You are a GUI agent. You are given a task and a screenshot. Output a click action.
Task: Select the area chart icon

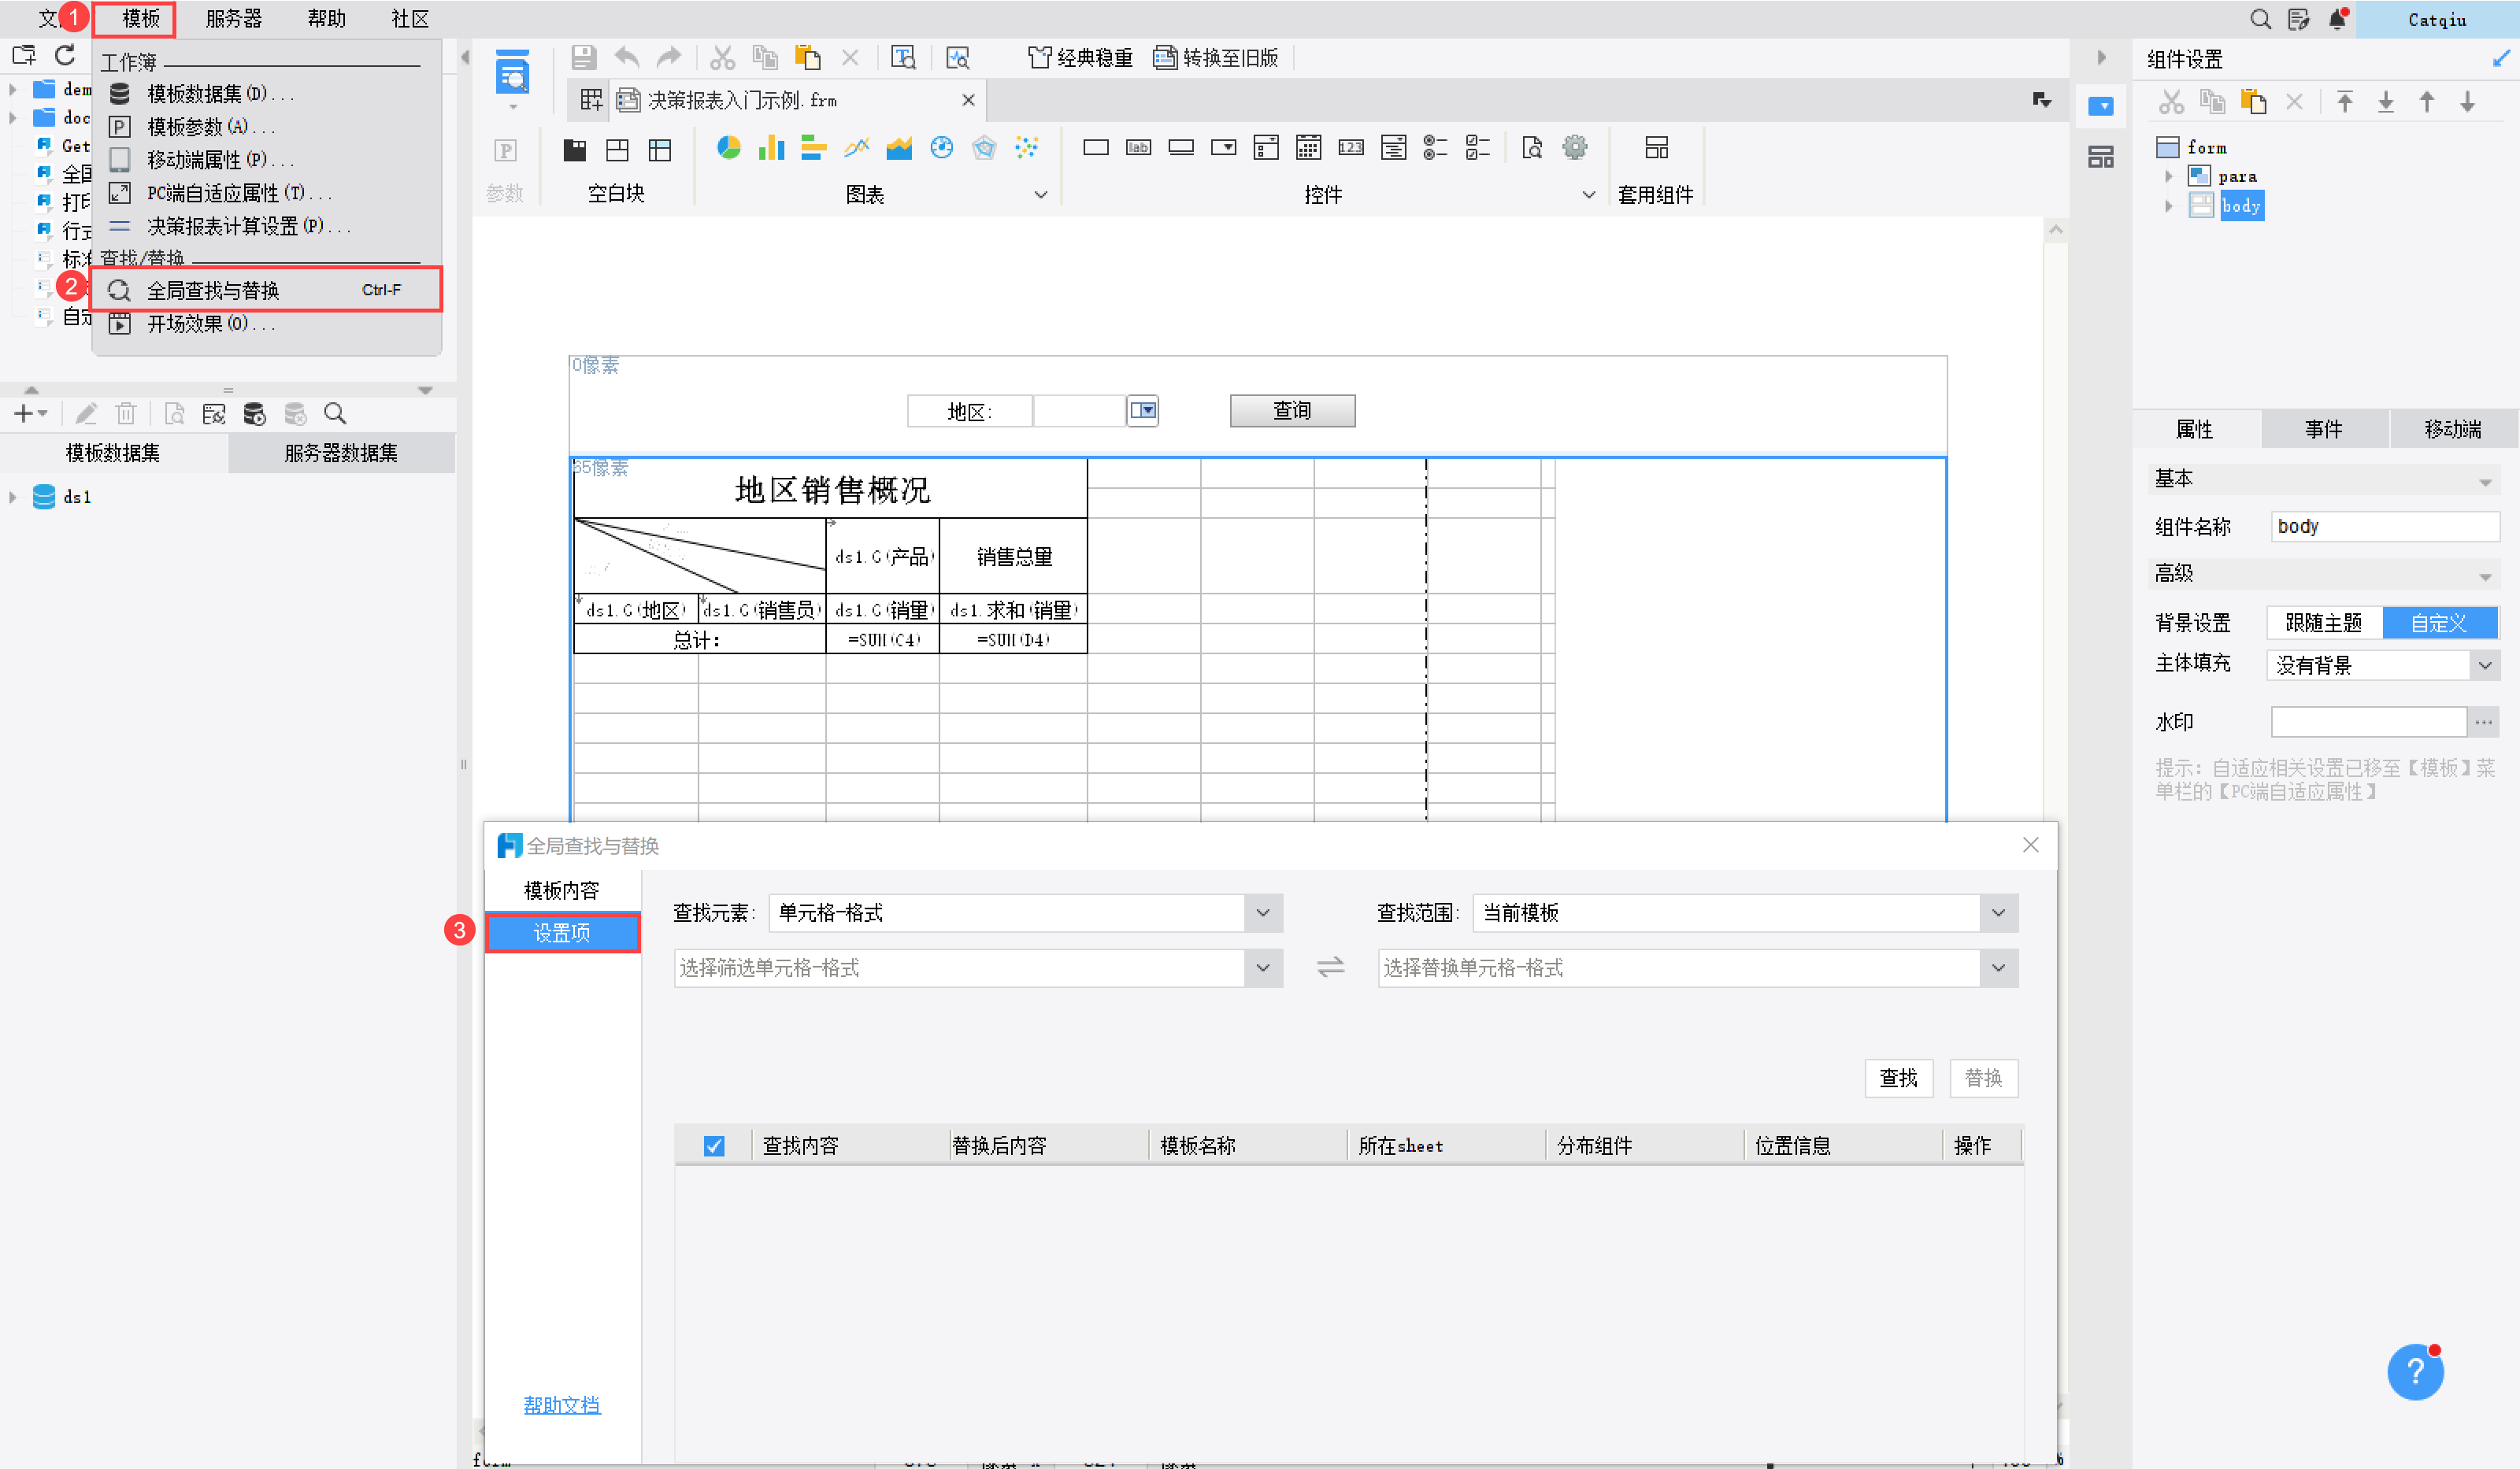[899, 147]
